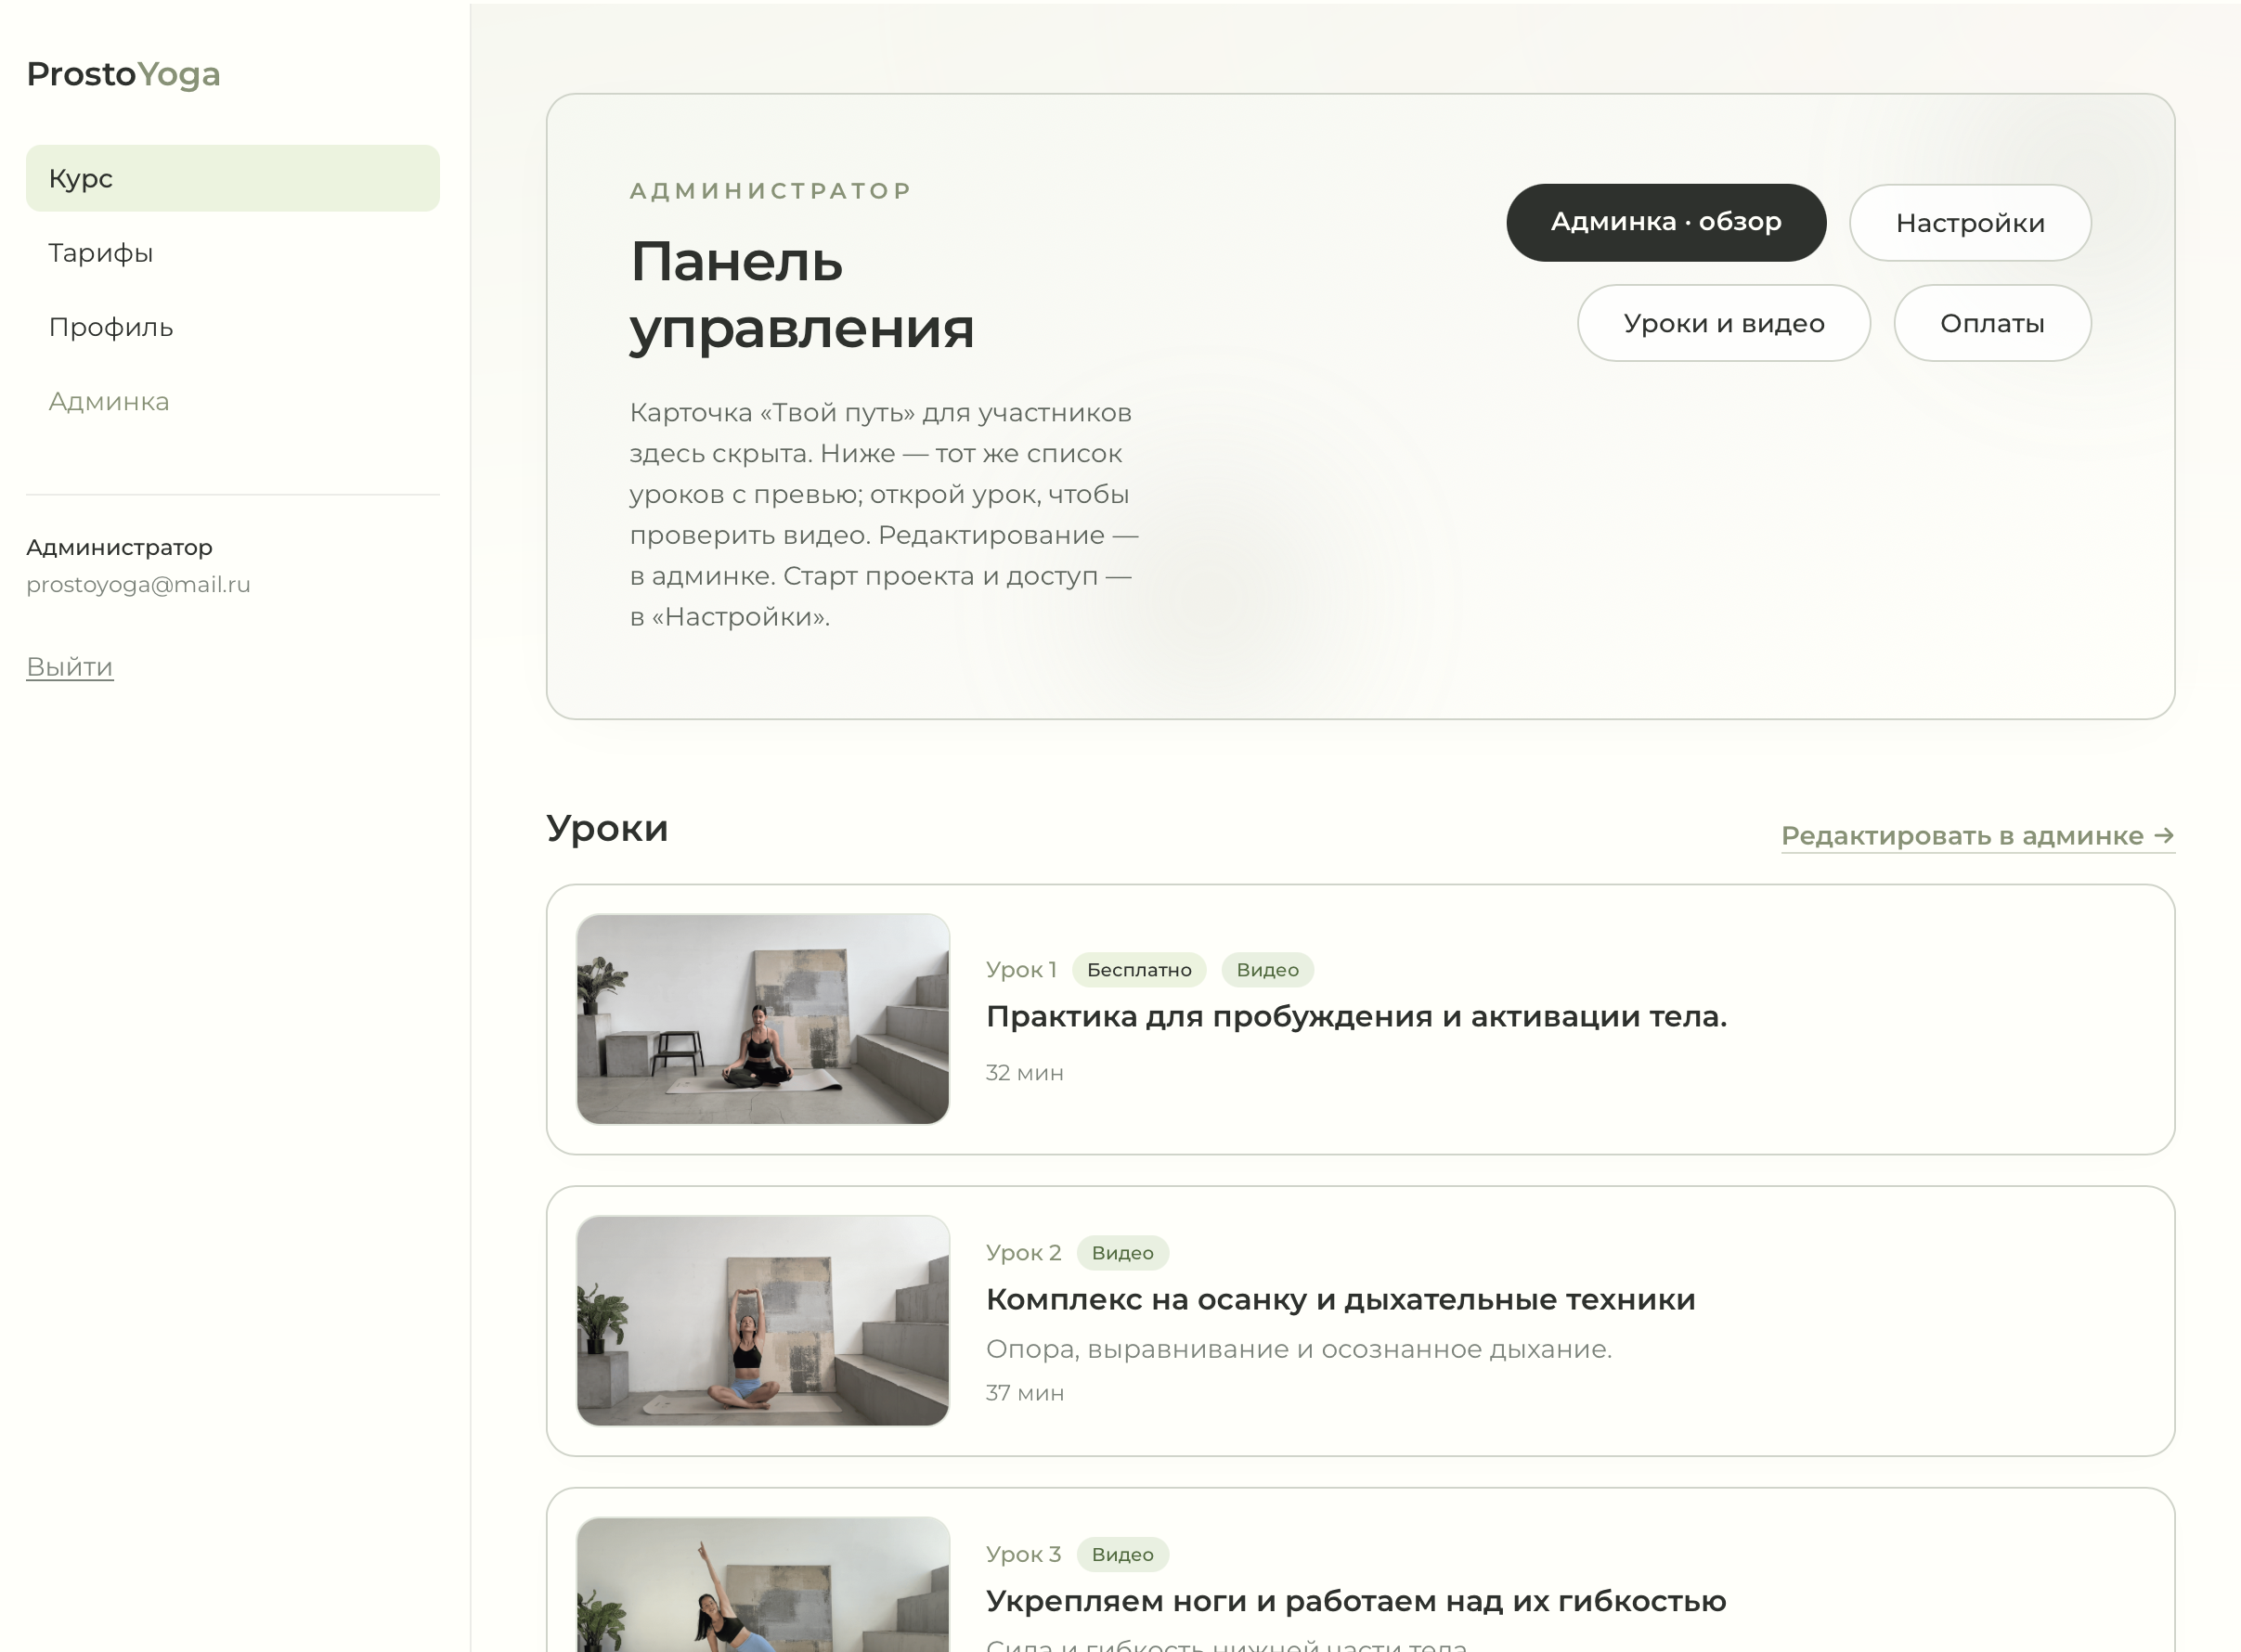Open thumbnail of lesson 1 practice
This screenshot has height=1652, width=2241.
pyautogui.click(x=763, y=1019)
